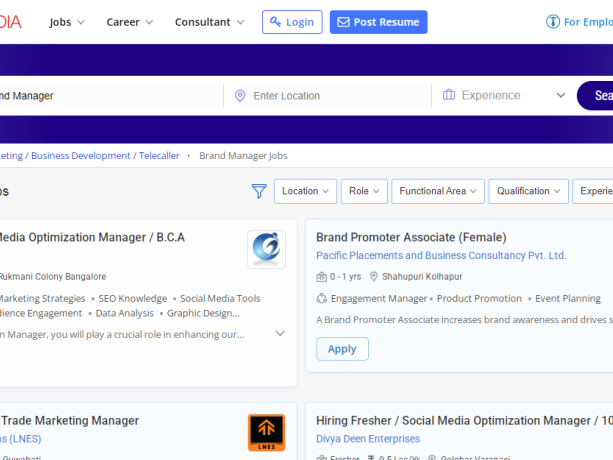
Task: Click the skills icon beside Engagement Manager
Action: tap(321, 299)
